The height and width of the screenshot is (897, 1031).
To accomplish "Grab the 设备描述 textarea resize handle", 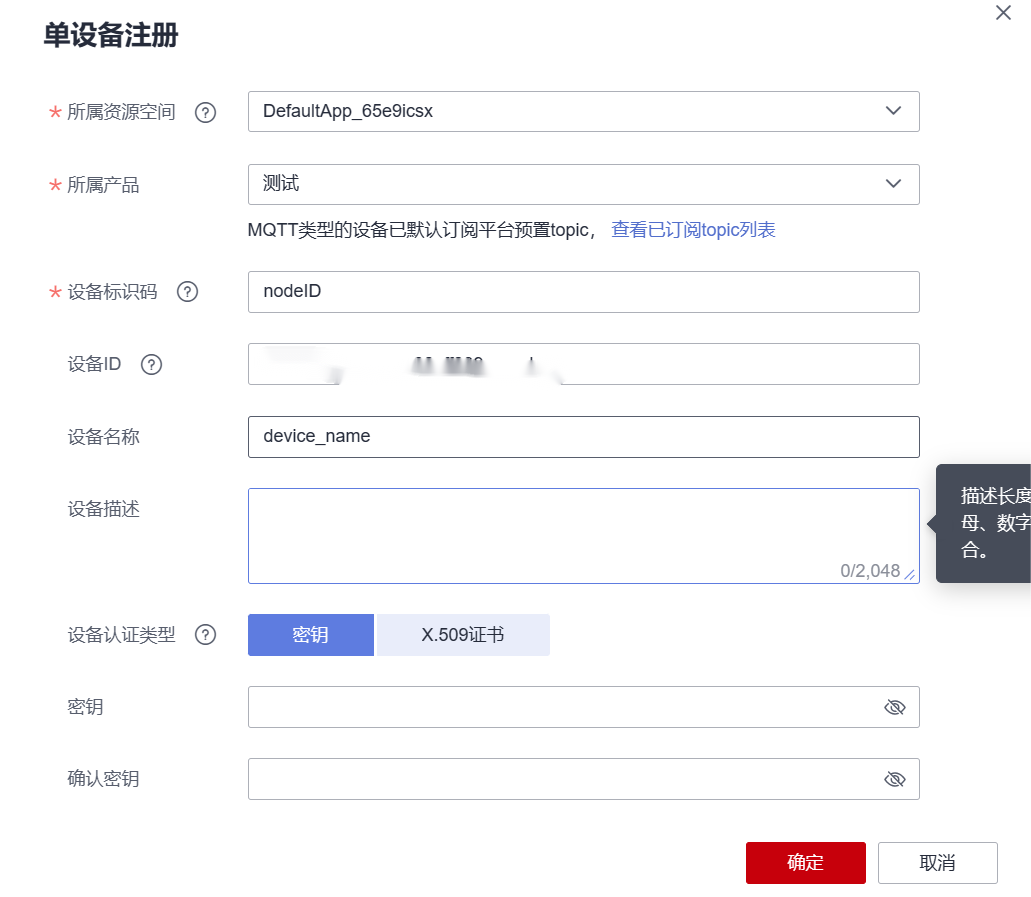I will click(909, 574).
